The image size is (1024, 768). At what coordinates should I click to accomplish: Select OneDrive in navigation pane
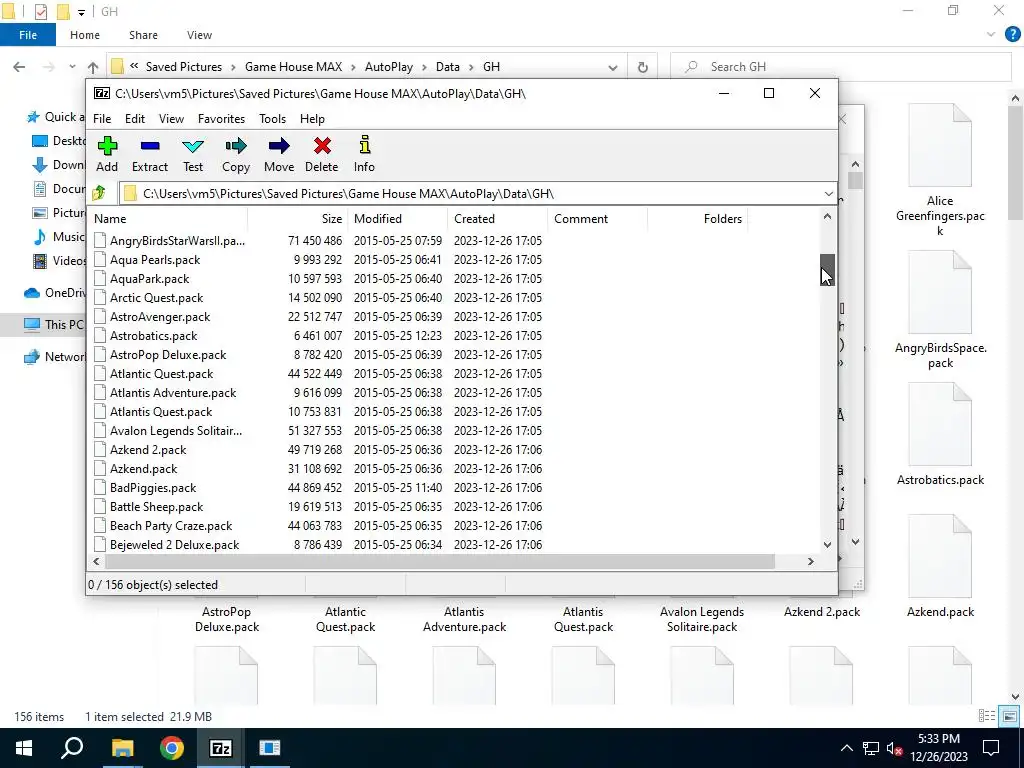(x=54, y=293)
